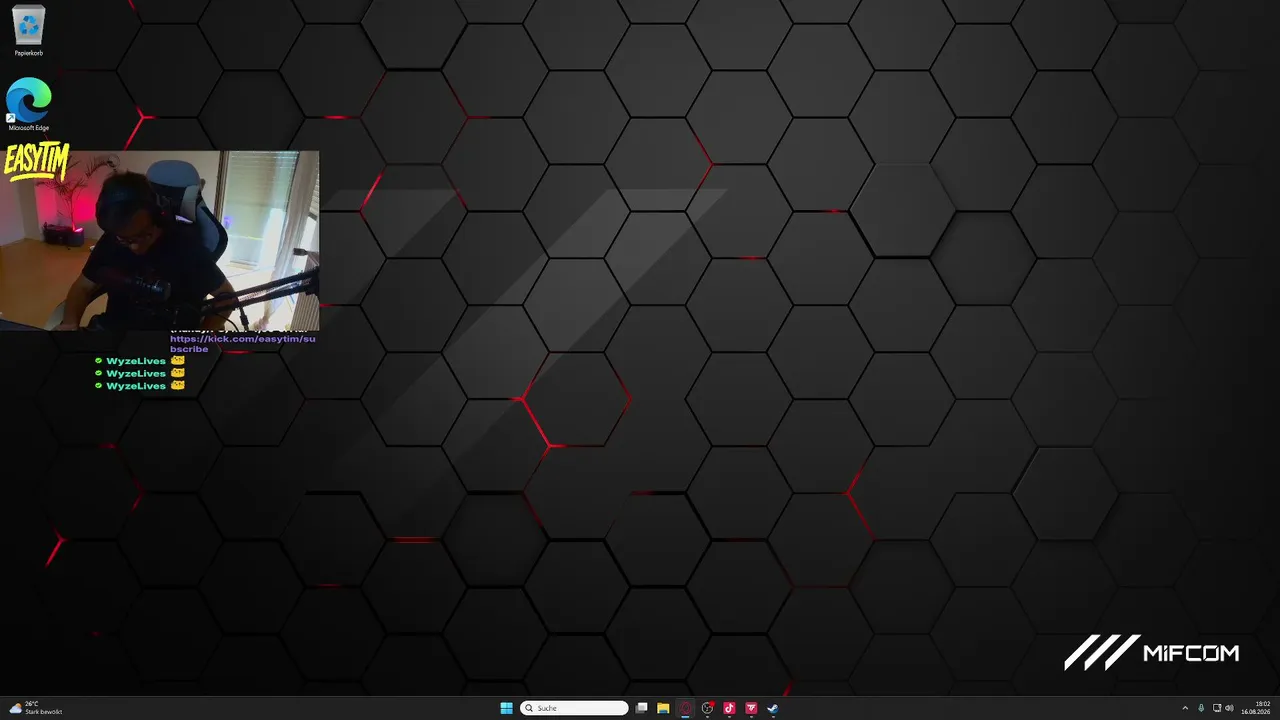
Task: Click the webcam video overlay
Action: tap(160, 240)
